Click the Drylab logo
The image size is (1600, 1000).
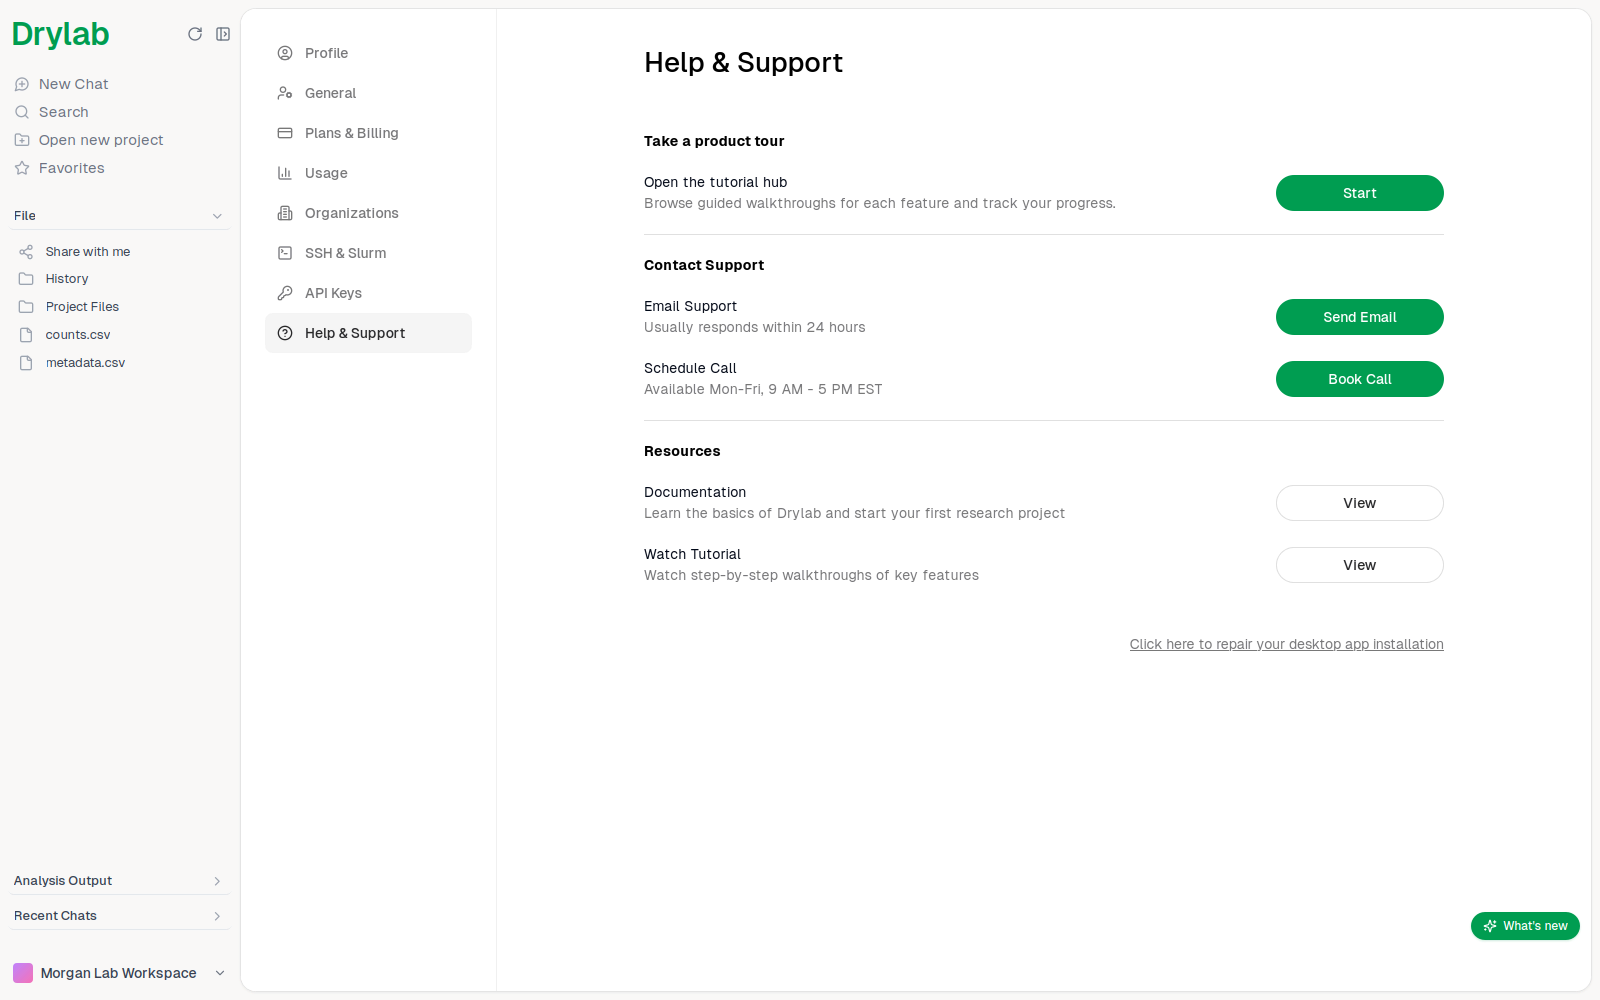tap(61, 34)
